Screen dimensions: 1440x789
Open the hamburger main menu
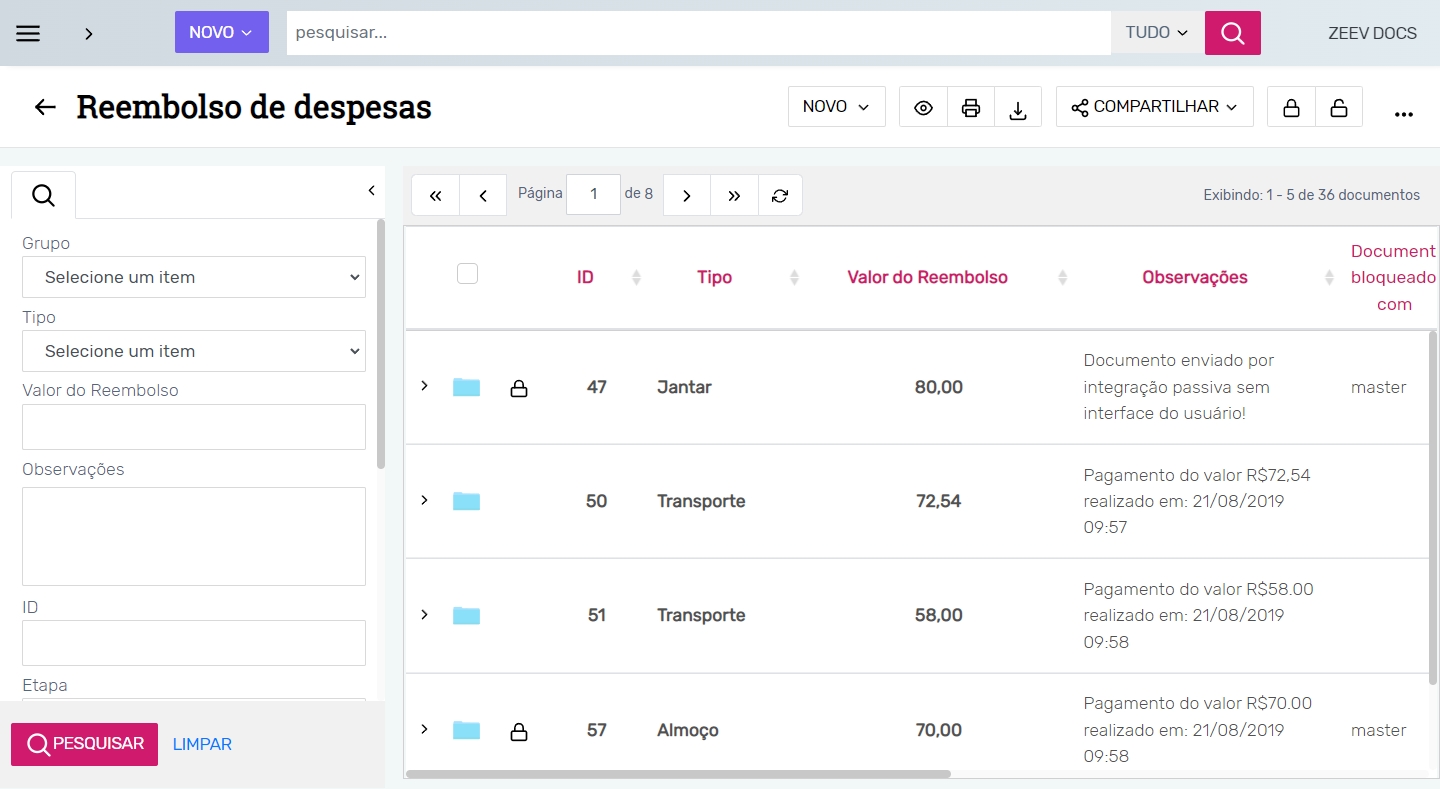(x=28, y=33)
